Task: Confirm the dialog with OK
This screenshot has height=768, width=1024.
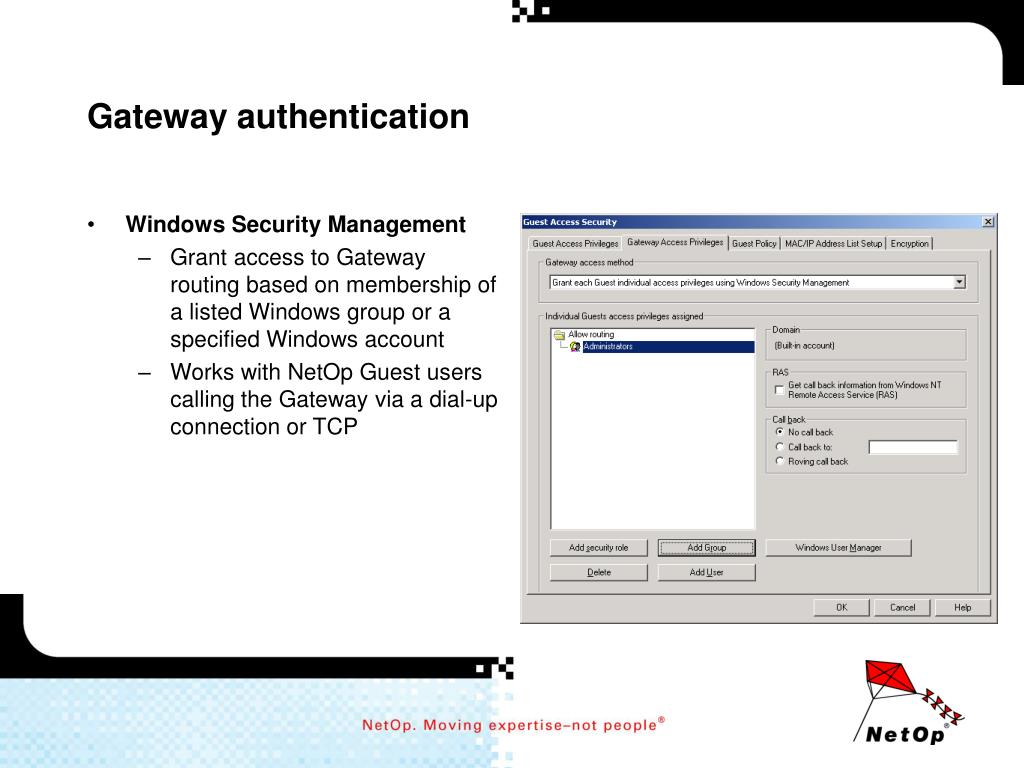Action: [x=842, y=608]
